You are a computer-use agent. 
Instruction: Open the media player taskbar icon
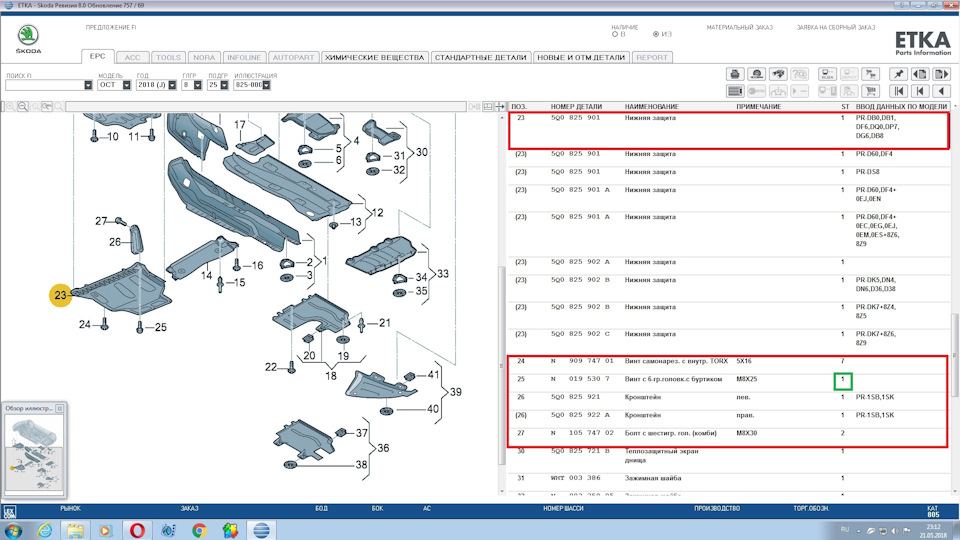(x=106, y=530)
